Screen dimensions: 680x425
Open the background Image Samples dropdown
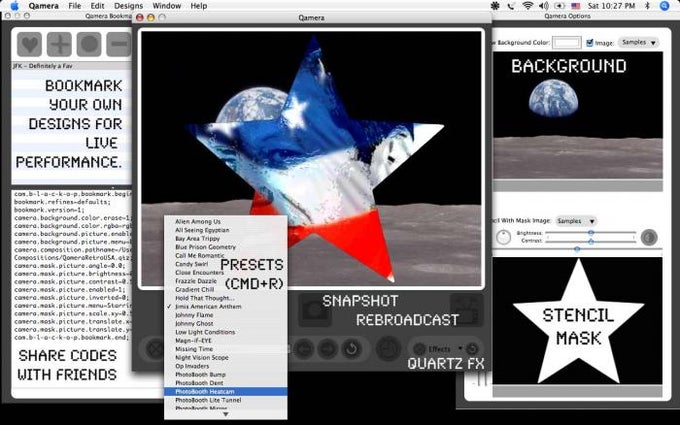[x=638, y=42]
